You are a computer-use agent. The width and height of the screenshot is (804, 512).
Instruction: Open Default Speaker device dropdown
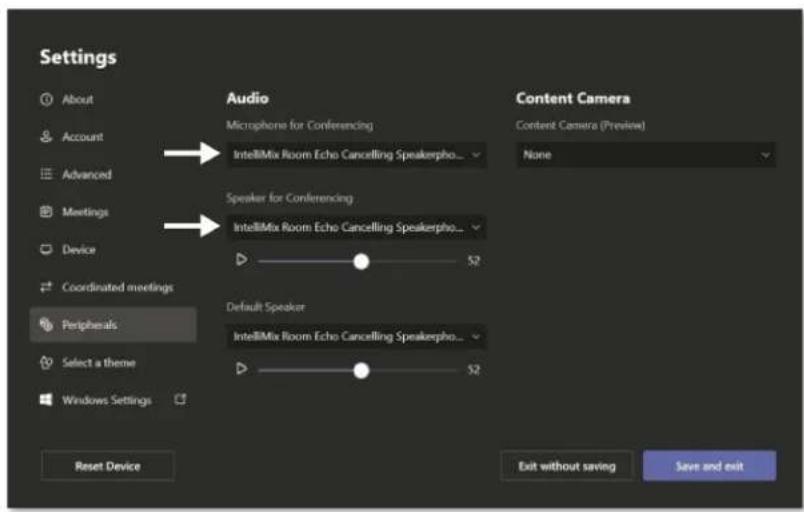pyautogui.click(x=356, y=337)
